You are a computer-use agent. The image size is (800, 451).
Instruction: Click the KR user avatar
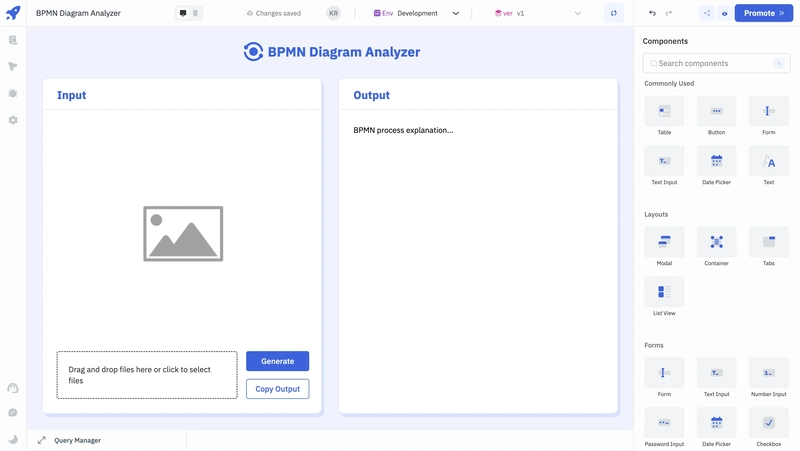coord(334,13)
